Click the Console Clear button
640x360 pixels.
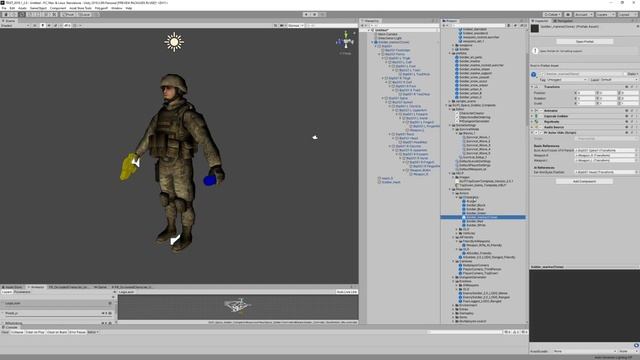click(5, 332)
